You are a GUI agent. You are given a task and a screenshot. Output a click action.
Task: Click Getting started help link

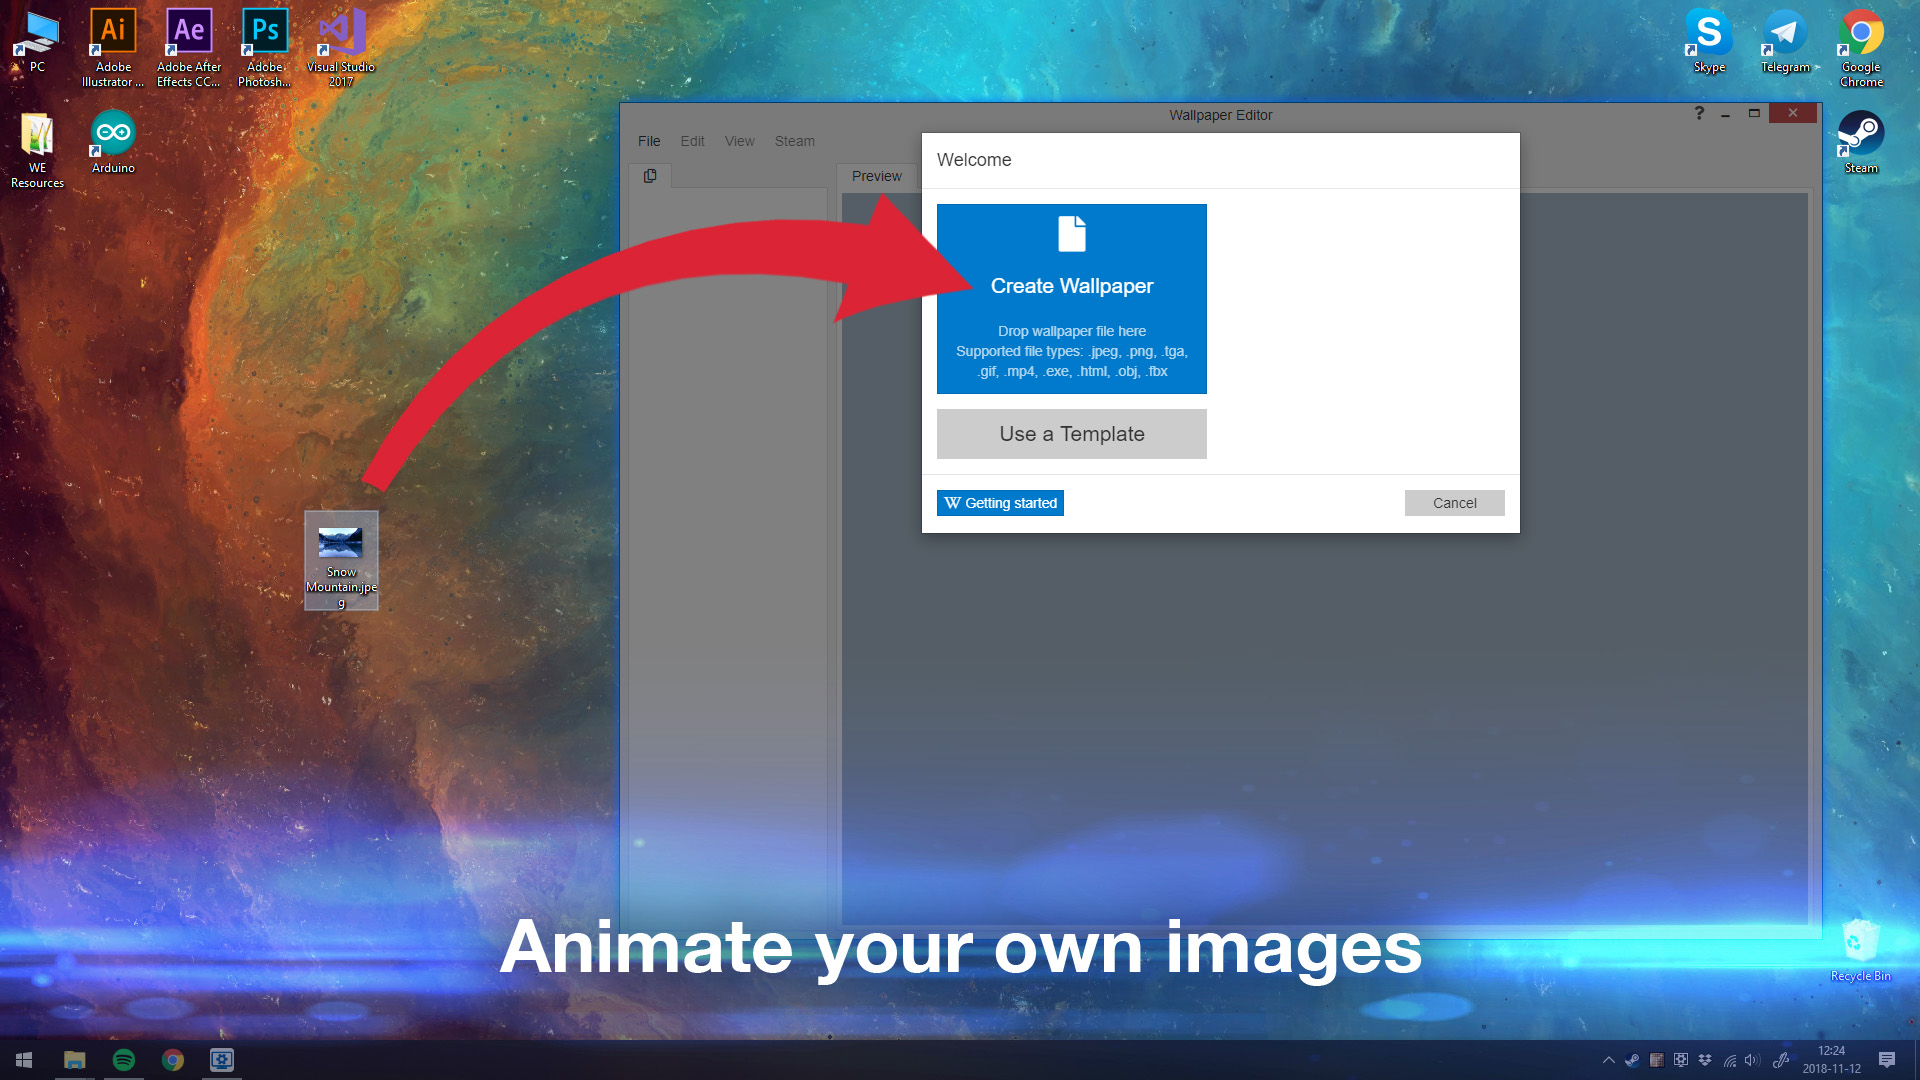click(1001, 502)
